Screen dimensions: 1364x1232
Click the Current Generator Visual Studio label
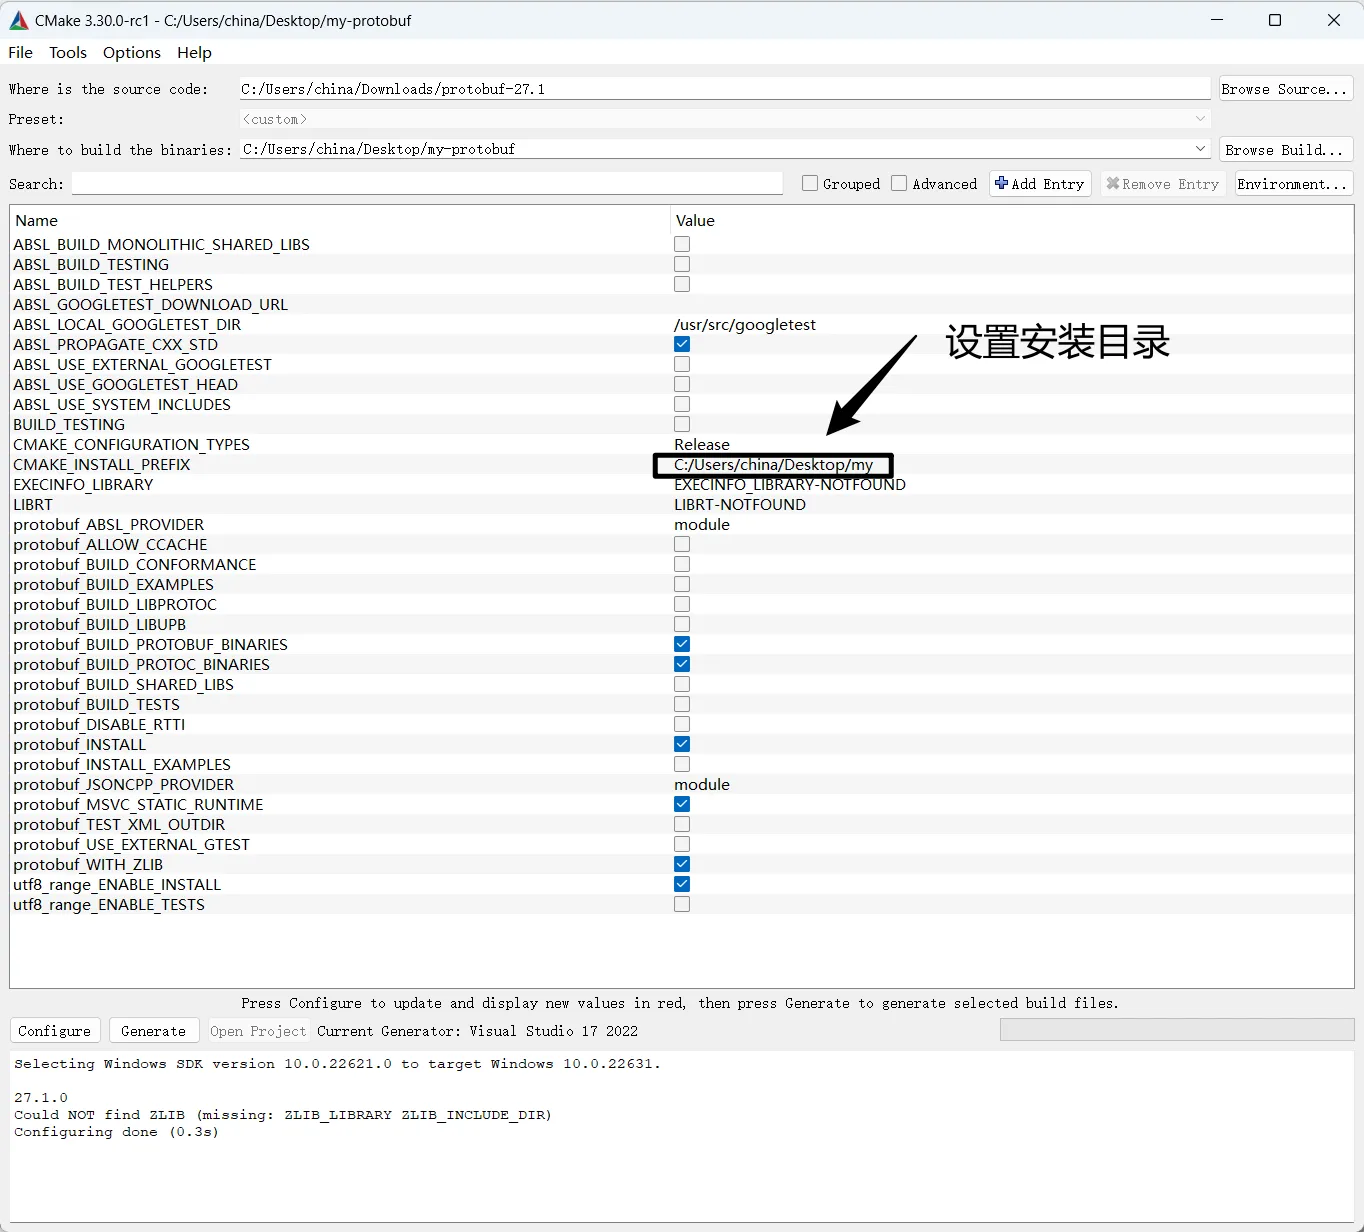[477, 1031]
